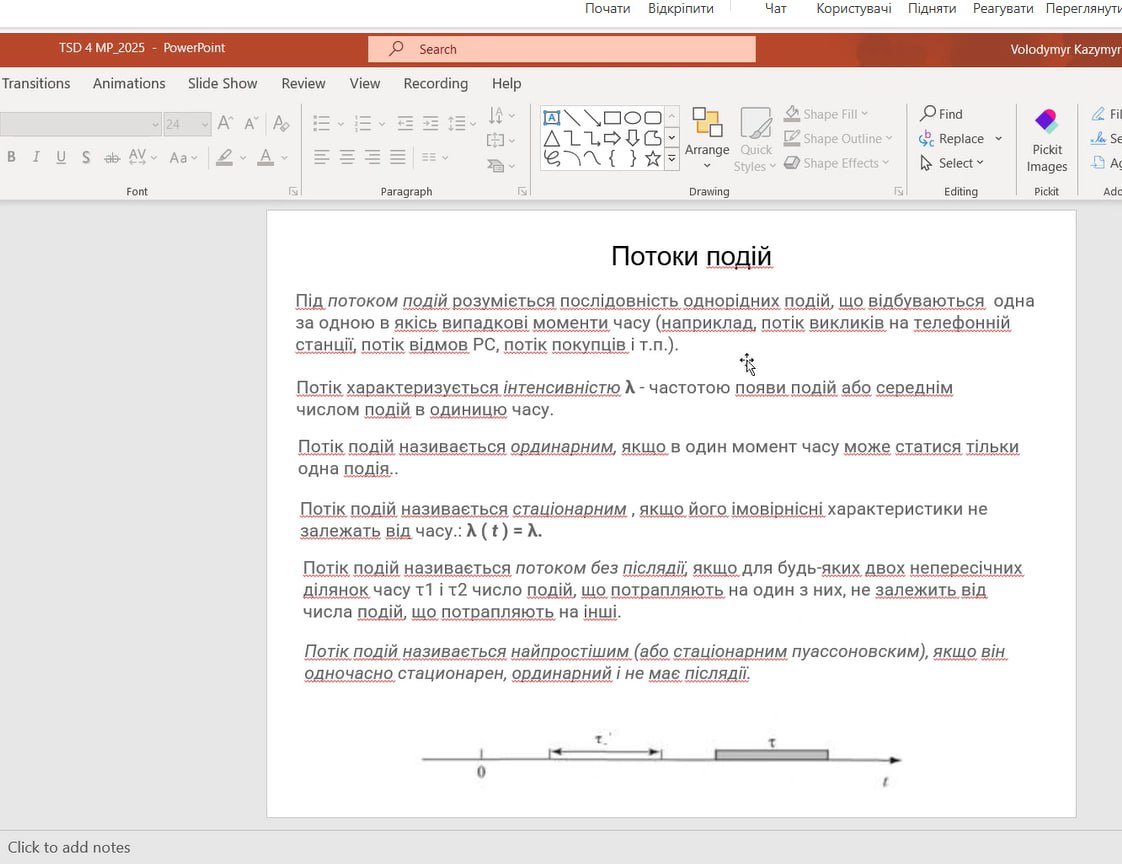Screen dimensions: 1122x864
Task: Select the 5-point star shape
Action: [653, 159]
